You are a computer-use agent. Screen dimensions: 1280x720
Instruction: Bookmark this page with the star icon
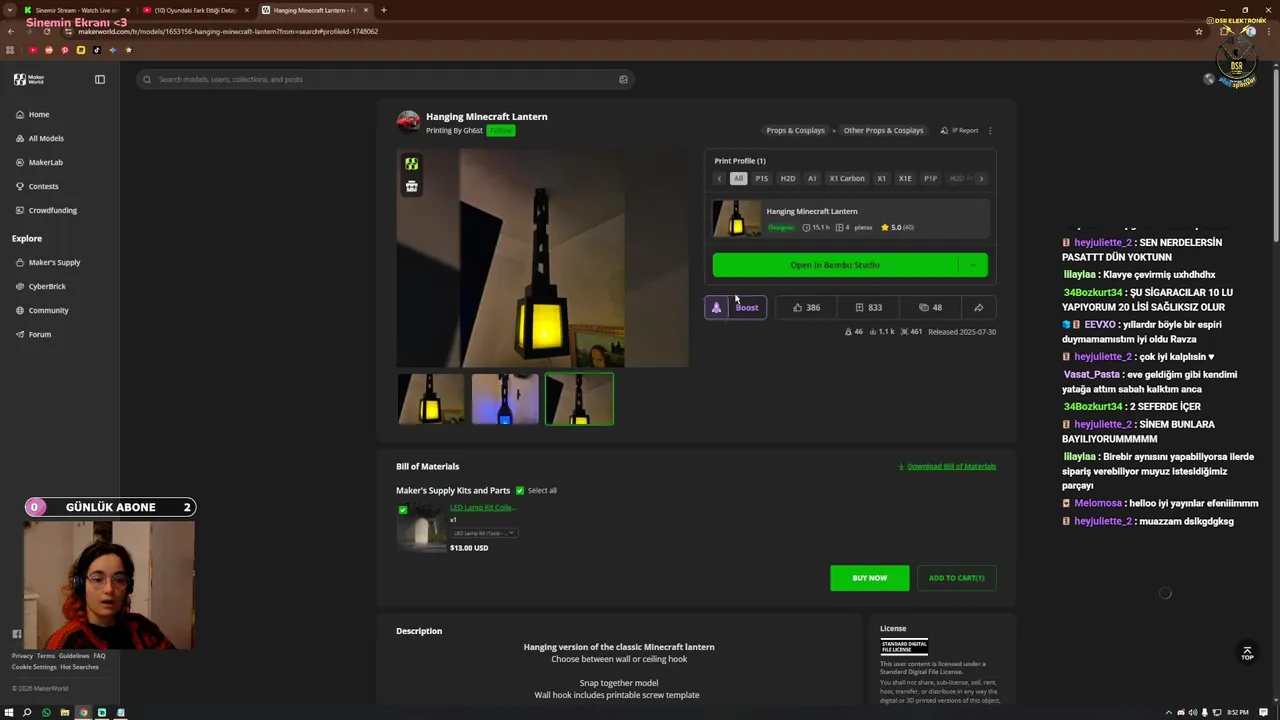pyautogui.click(x=1199, y=31)
